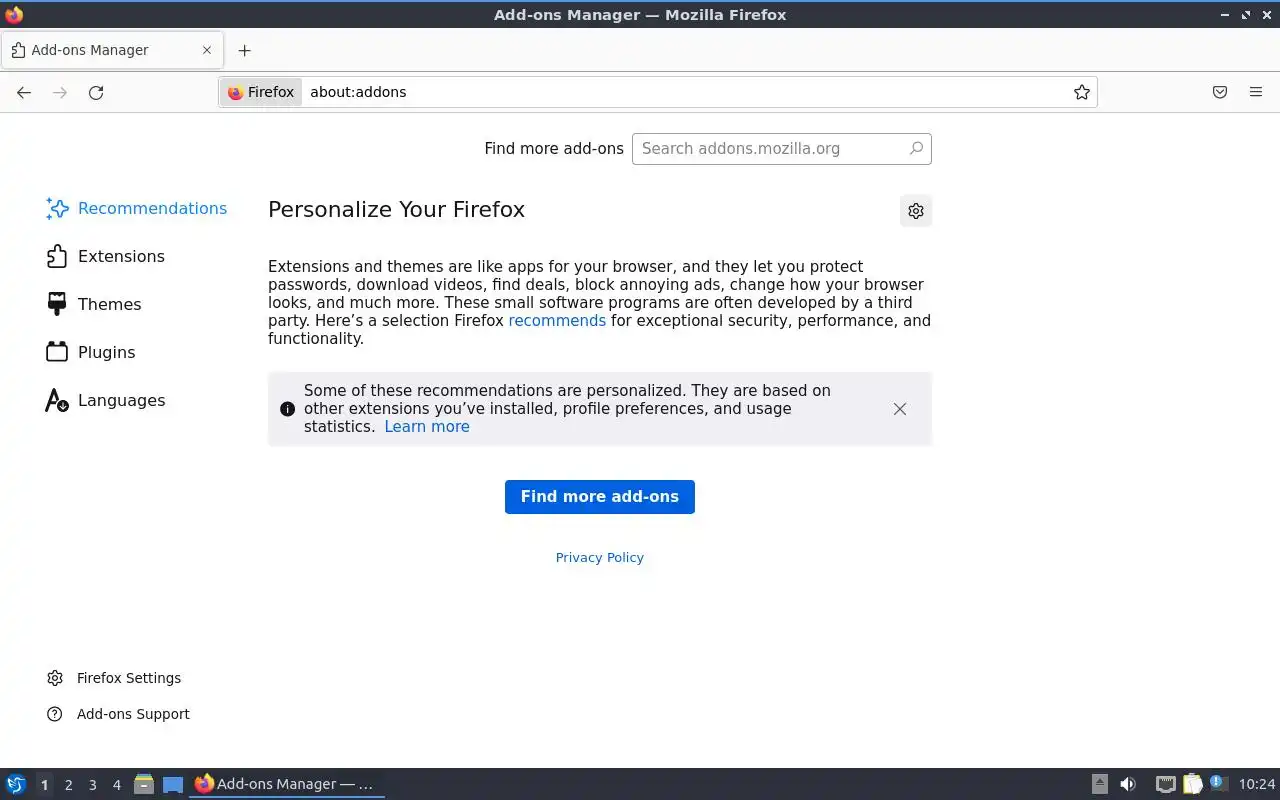Select the Add-ons Manager browser tab
1280x800 pixels.
coord(112,50)
